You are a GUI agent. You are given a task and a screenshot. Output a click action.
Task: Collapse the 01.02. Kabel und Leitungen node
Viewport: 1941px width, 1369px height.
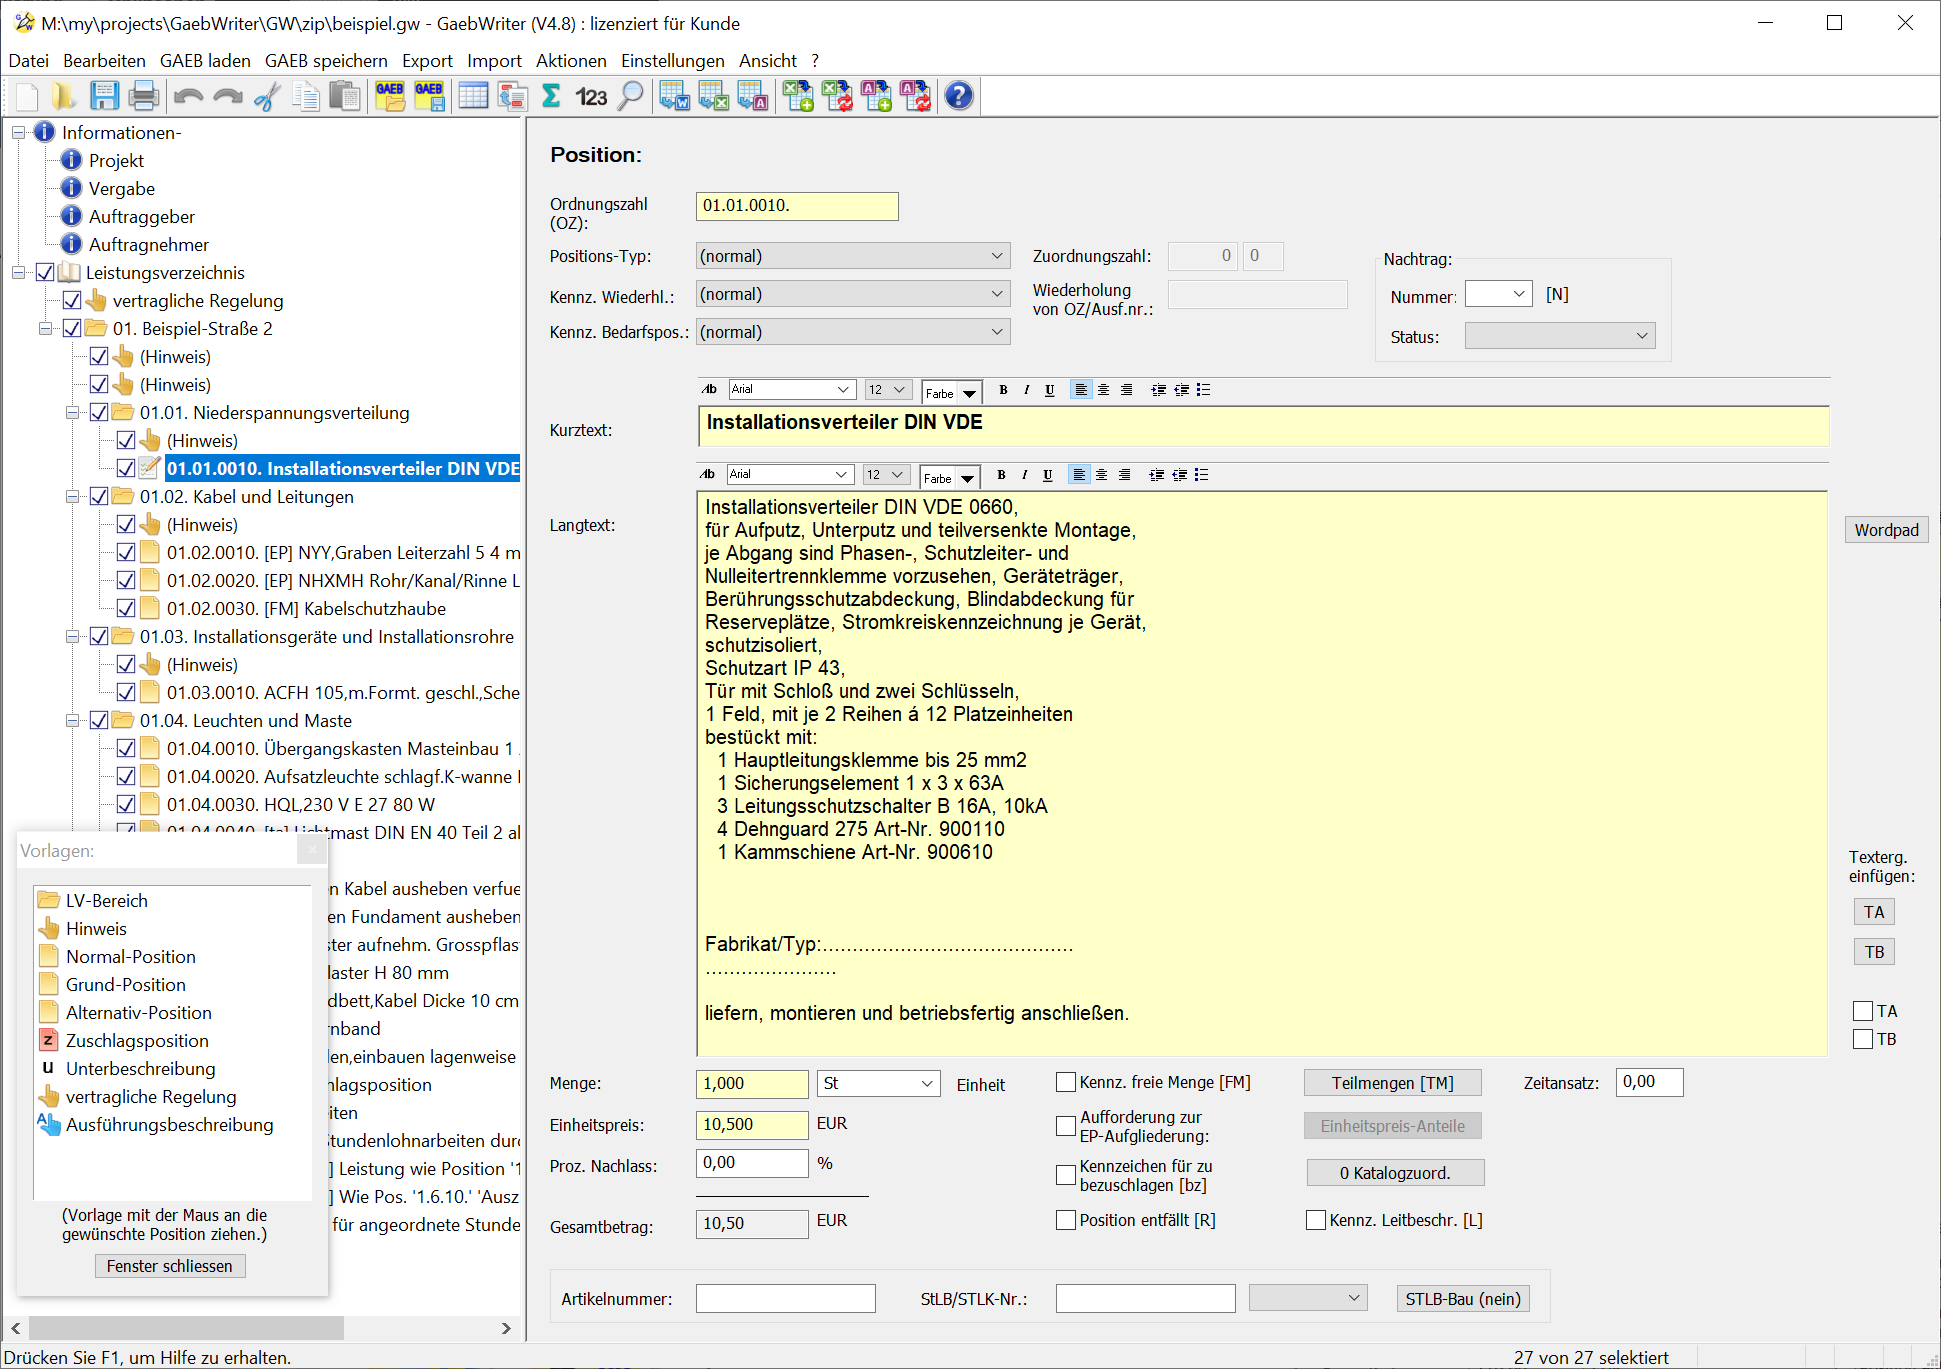(x=72, y=496)
